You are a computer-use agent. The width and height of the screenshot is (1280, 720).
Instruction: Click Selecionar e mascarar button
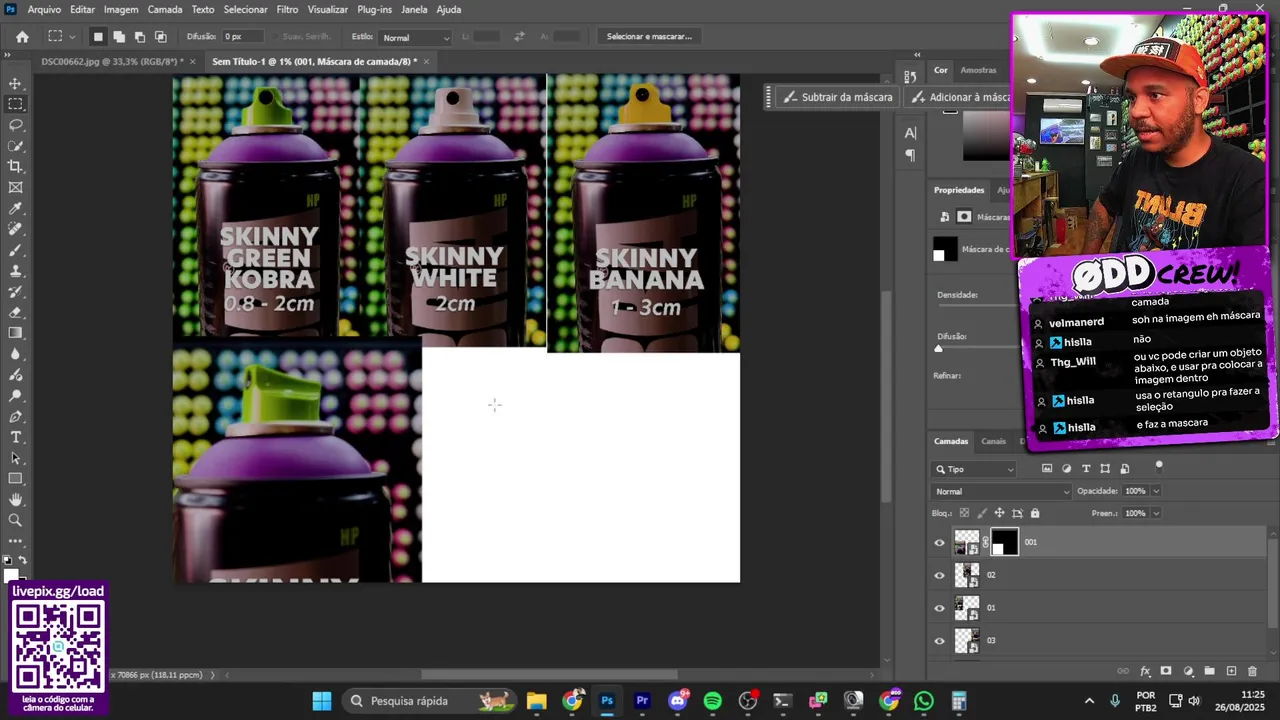click(649, 37)
